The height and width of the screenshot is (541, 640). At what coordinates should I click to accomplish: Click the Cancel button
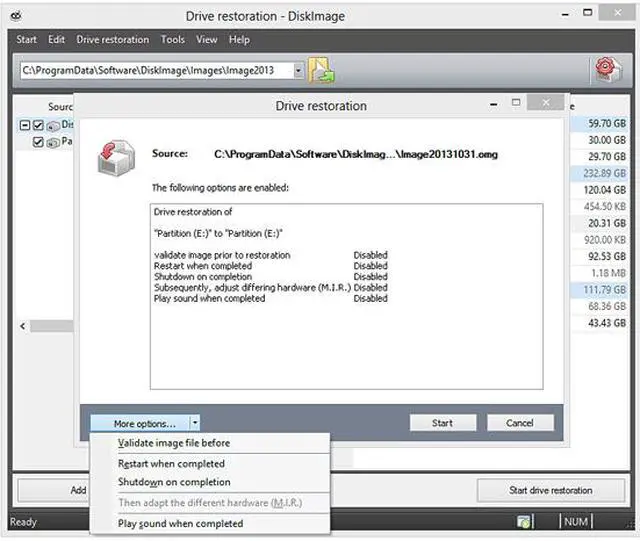pyautogui.click(x=519, y=423)
